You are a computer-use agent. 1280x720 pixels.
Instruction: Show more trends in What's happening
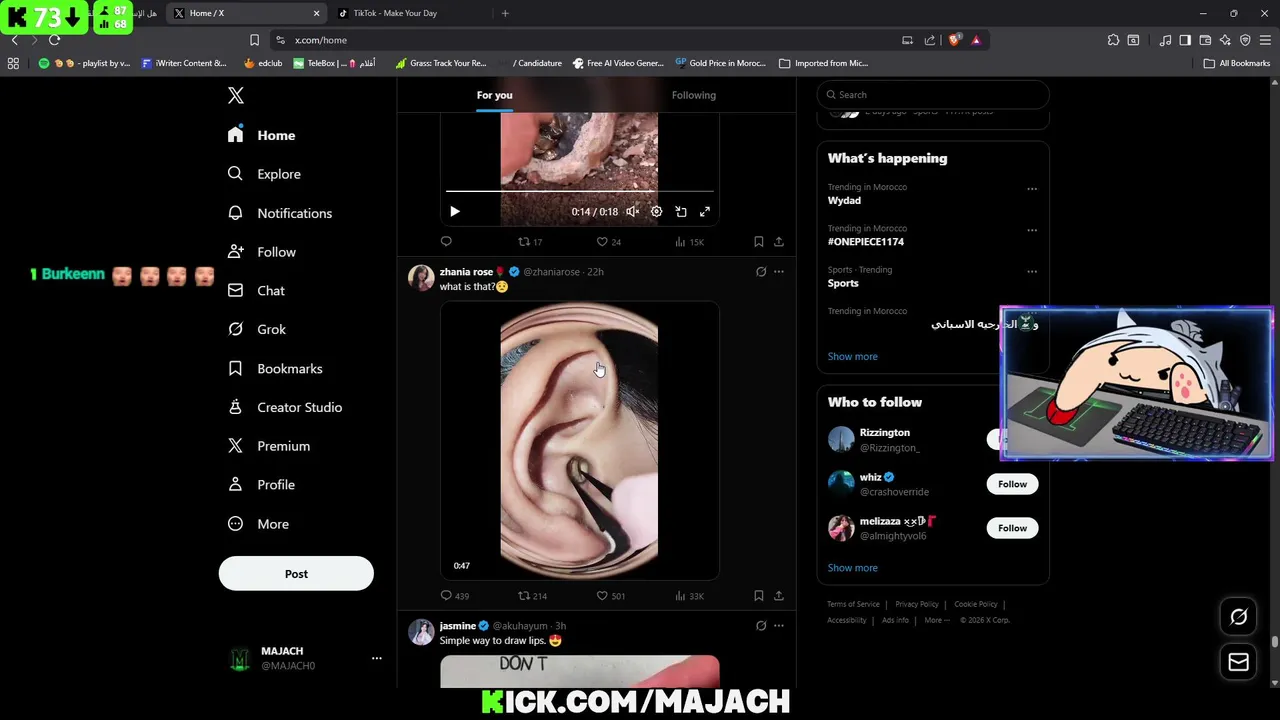pyautogui.click(x=852, y=356)
